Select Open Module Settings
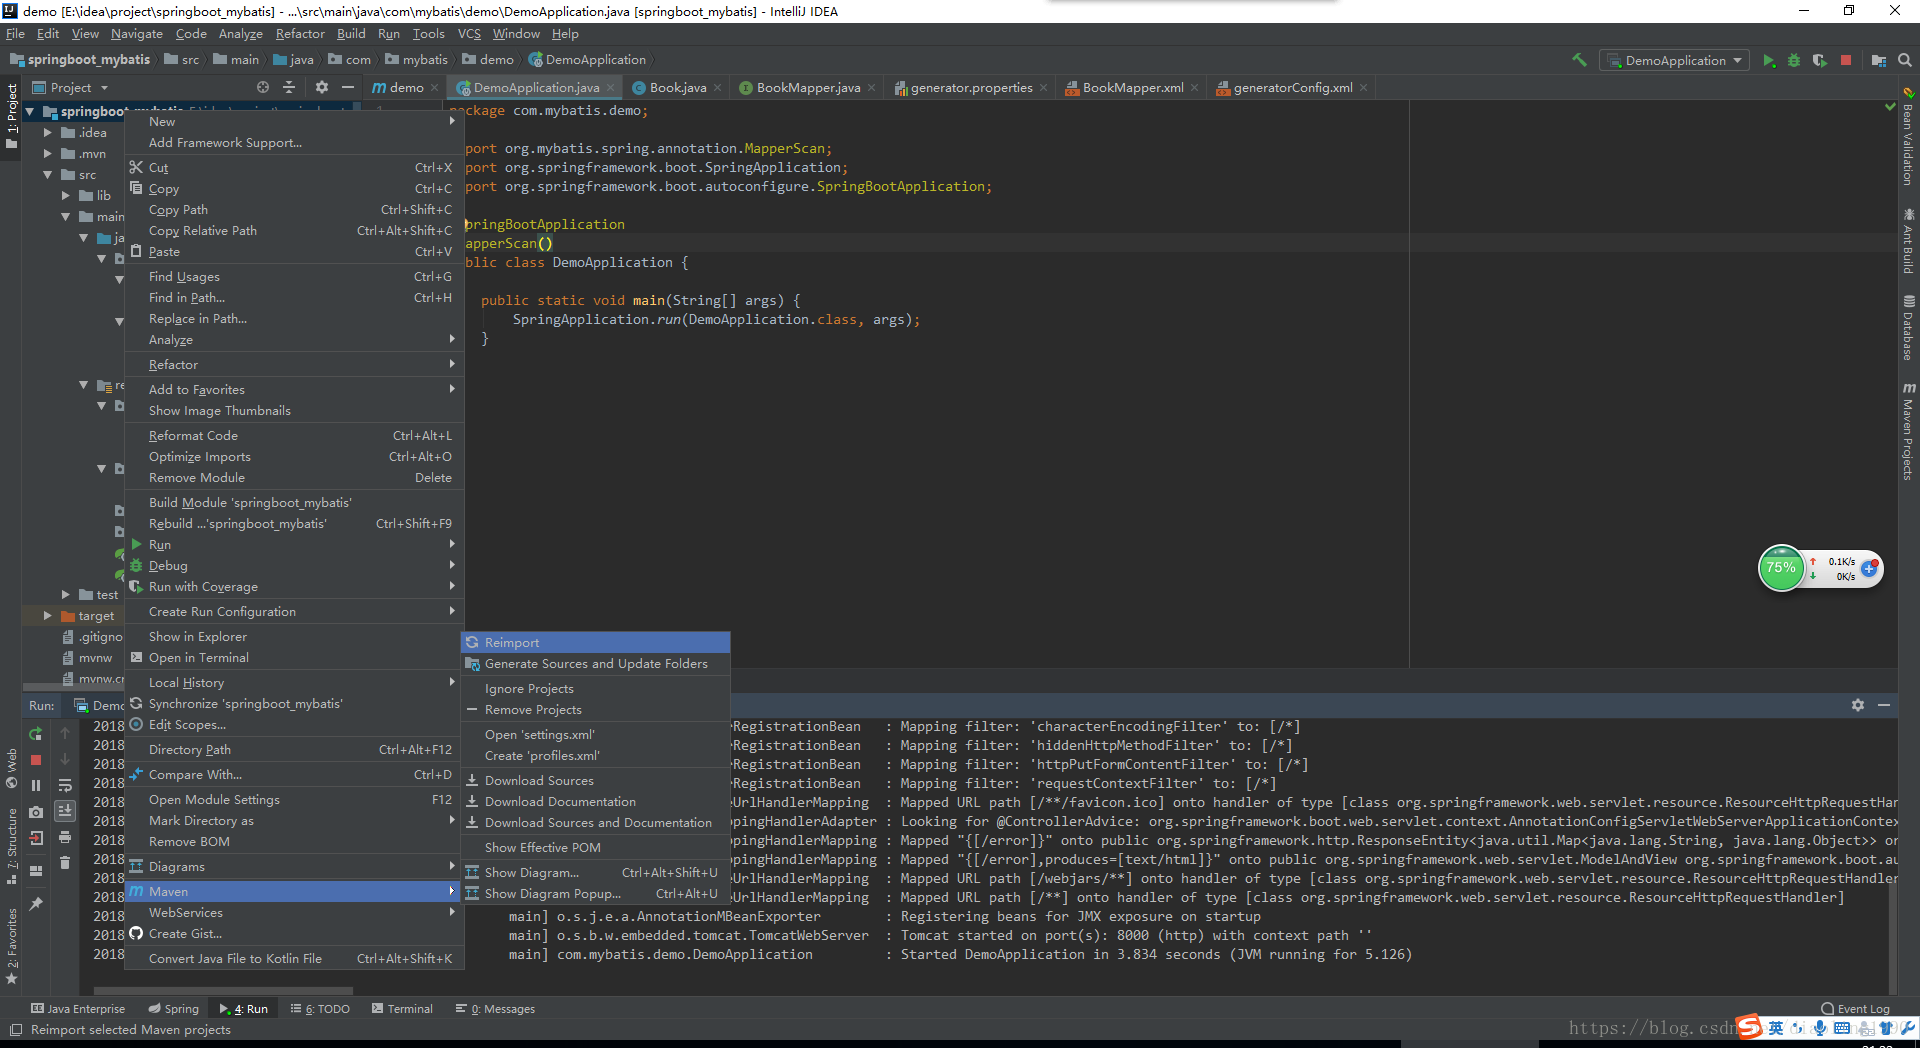 coord(294,799)
